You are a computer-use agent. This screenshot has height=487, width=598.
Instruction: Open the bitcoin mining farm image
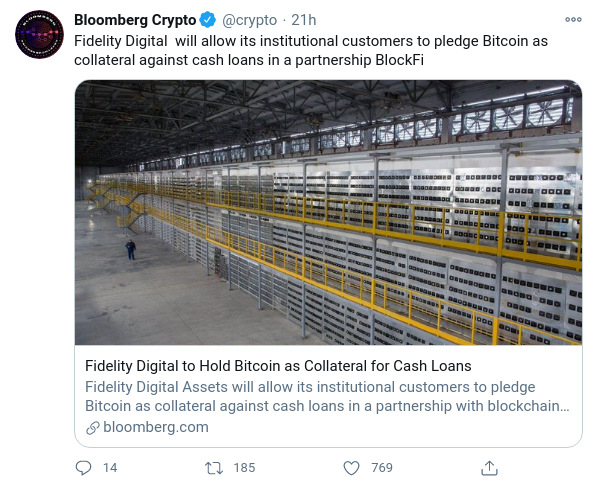(x=328, y=212)
